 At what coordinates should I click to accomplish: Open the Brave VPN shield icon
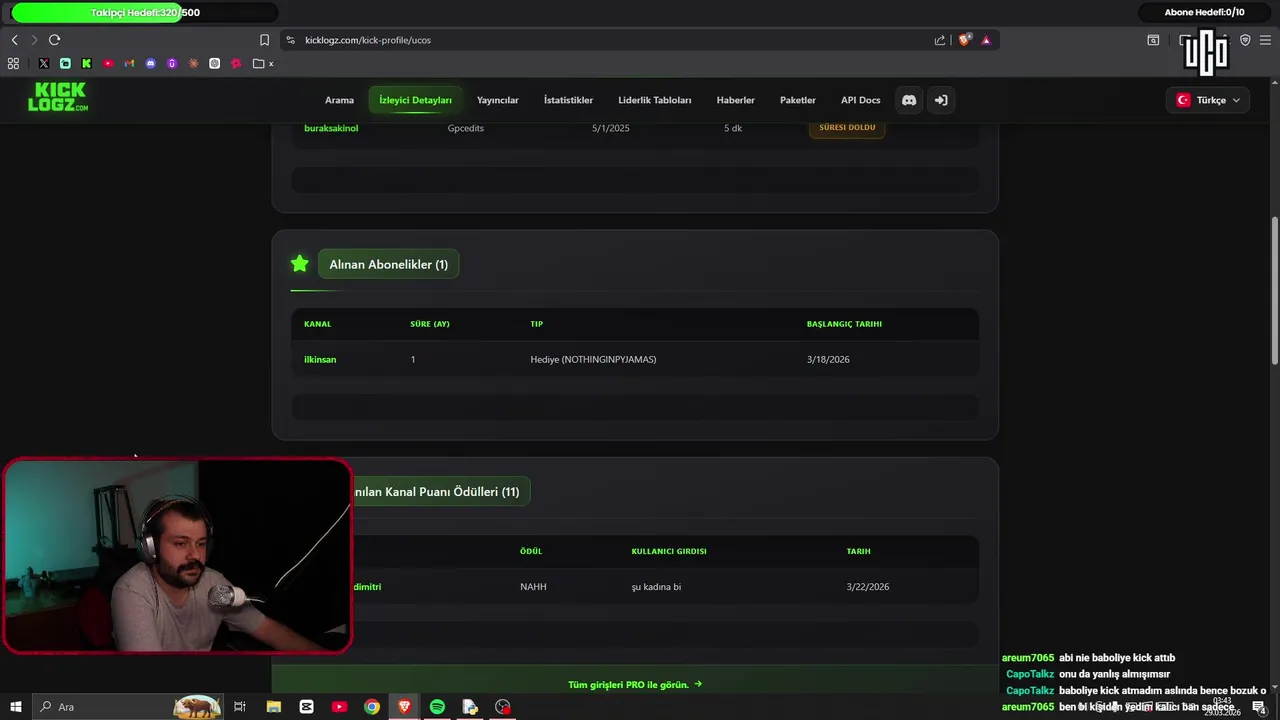[1245, 40]
